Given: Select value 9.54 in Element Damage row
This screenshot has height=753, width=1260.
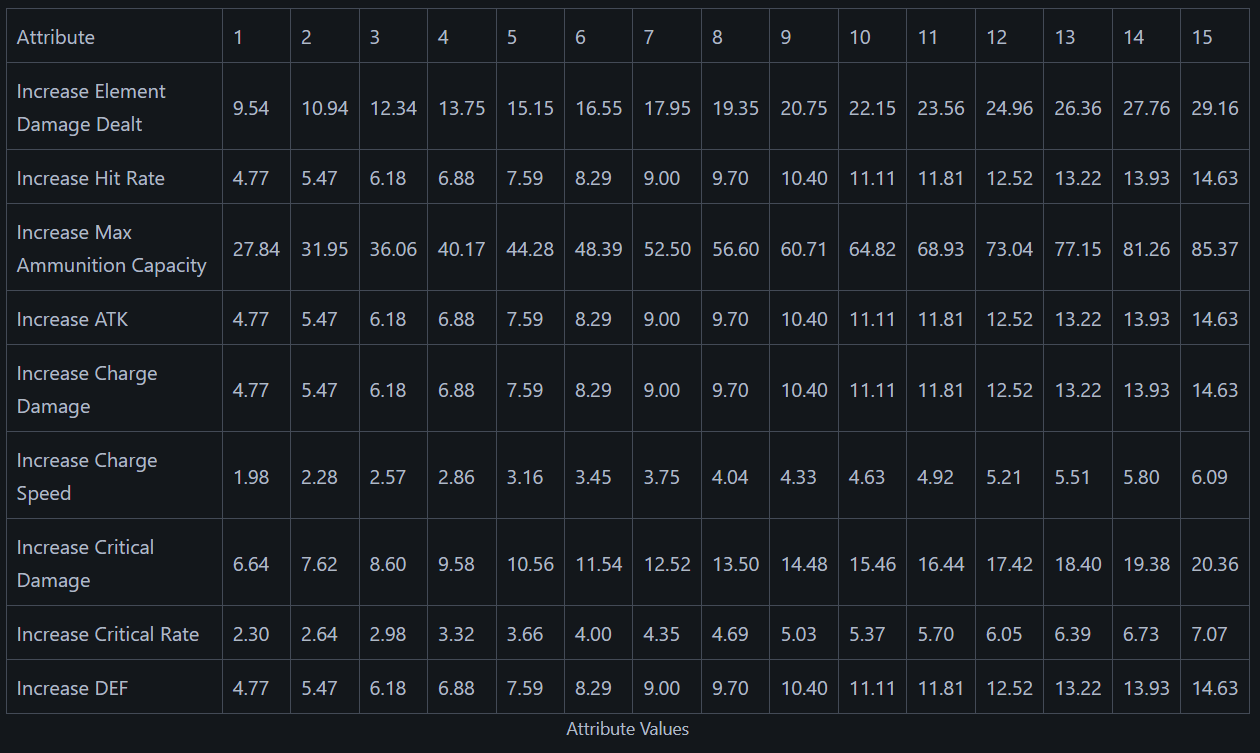Looking at the screenshot, I should click(251, 108).
